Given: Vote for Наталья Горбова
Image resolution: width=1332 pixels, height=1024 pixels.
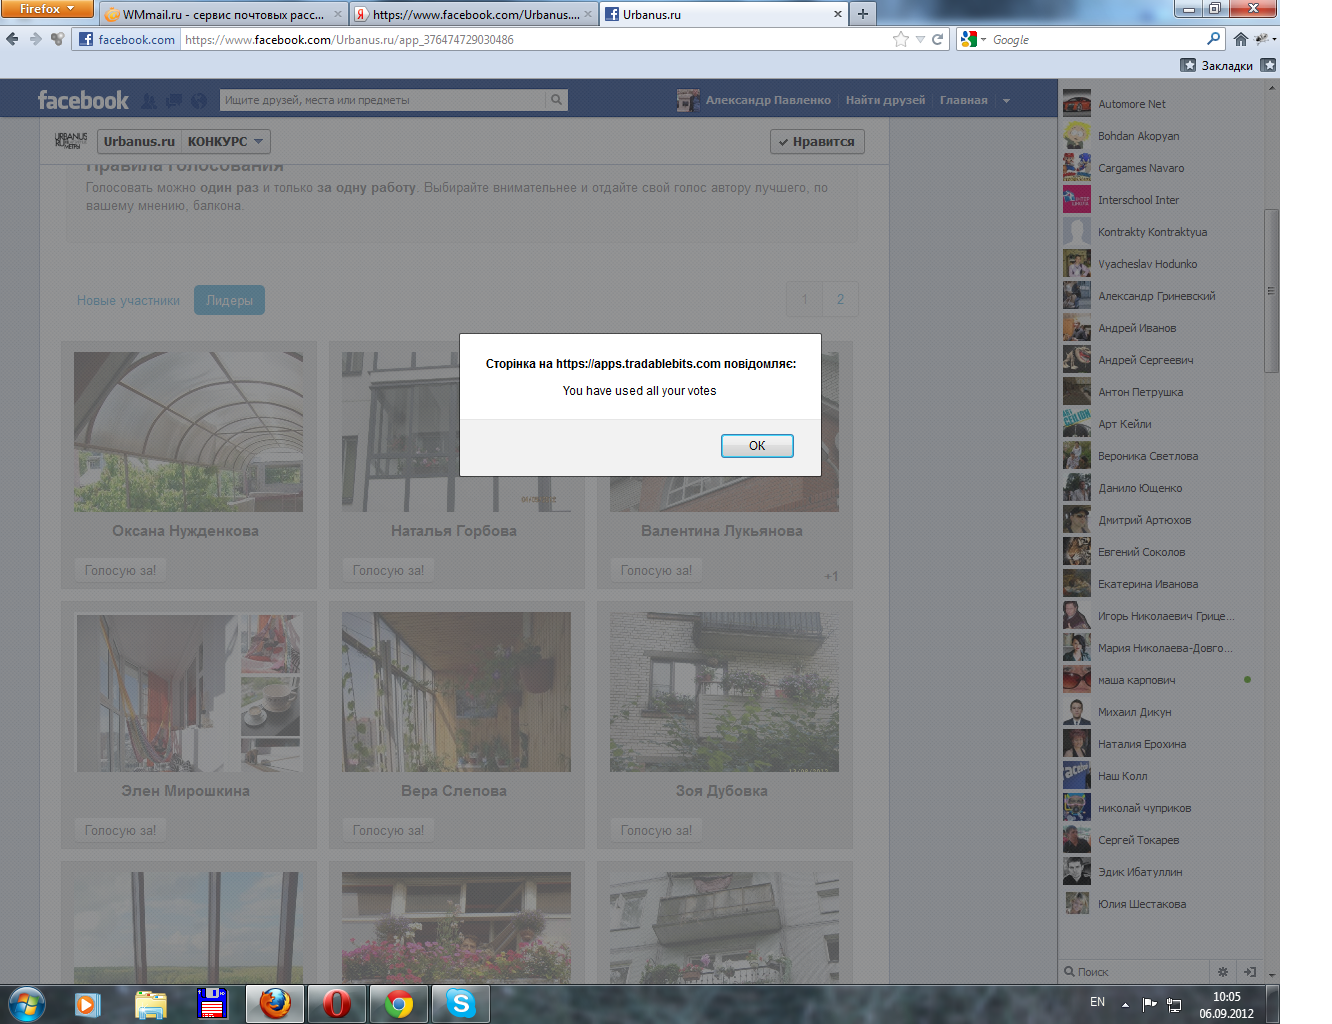Looking at the screenshot, I should pyautogui.click(x=388, y=570).
